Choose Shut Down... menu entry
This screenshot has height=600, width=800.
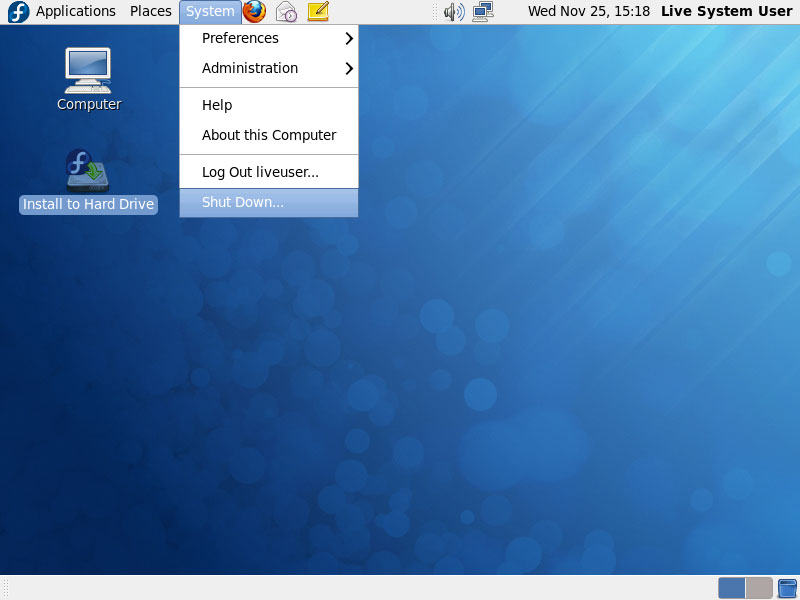pos(269,203)
